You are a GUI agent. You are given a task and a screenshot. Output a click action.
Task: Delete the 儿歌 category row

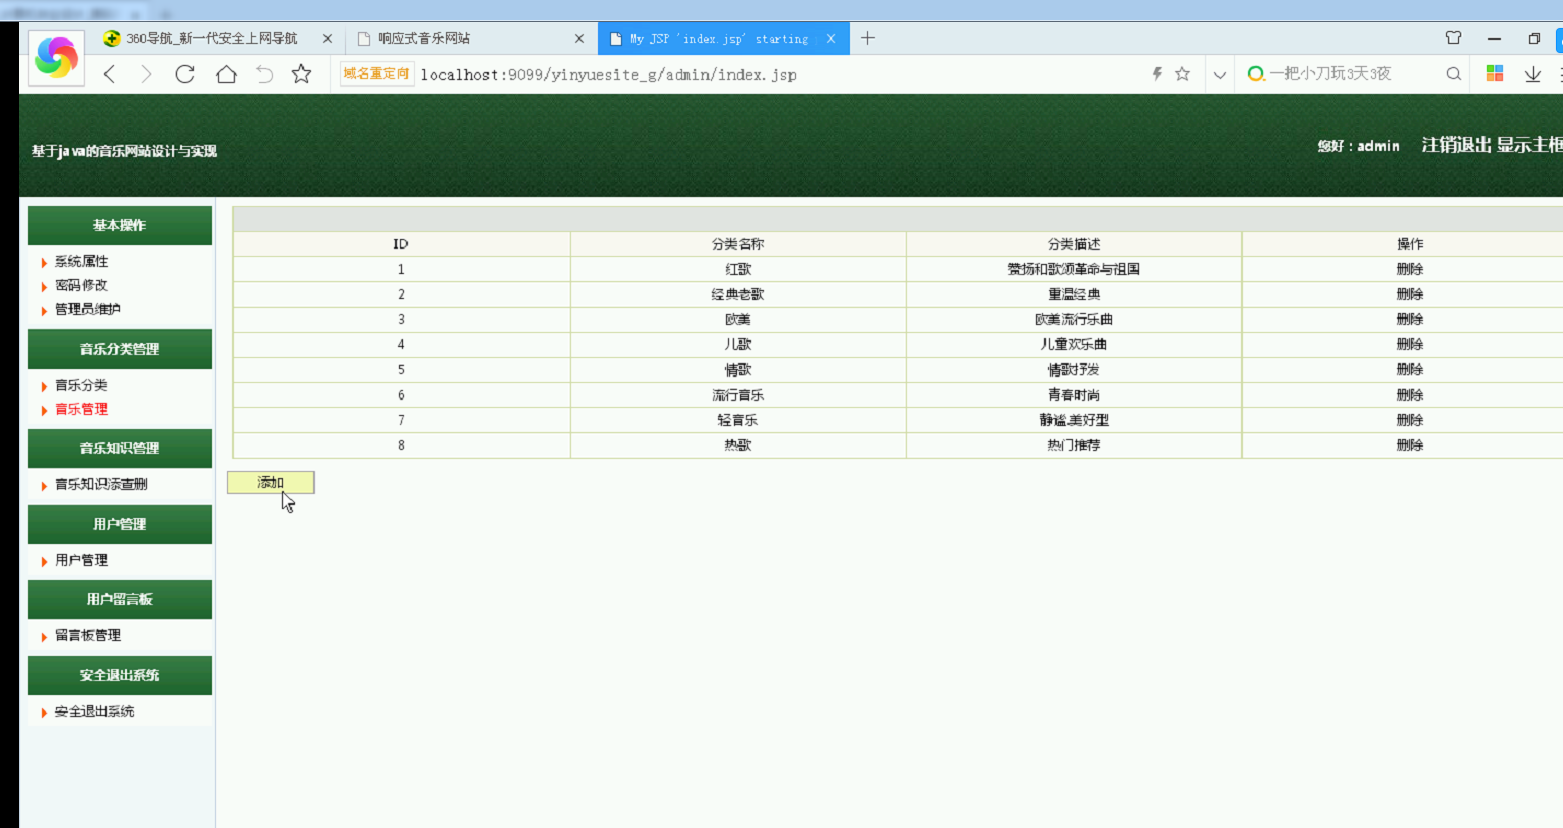[x=1410, y=344]
